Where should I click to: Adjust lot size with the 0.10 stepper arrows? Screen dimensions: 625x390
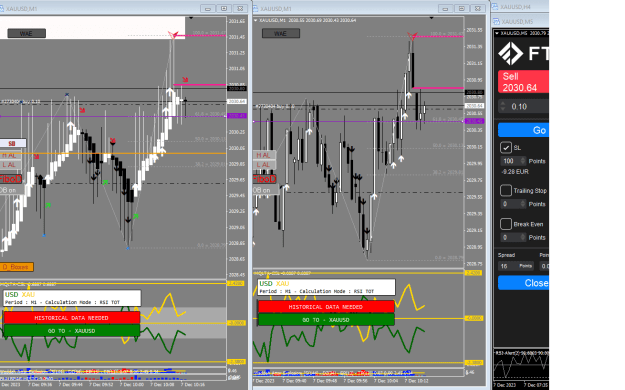(503, 106)
